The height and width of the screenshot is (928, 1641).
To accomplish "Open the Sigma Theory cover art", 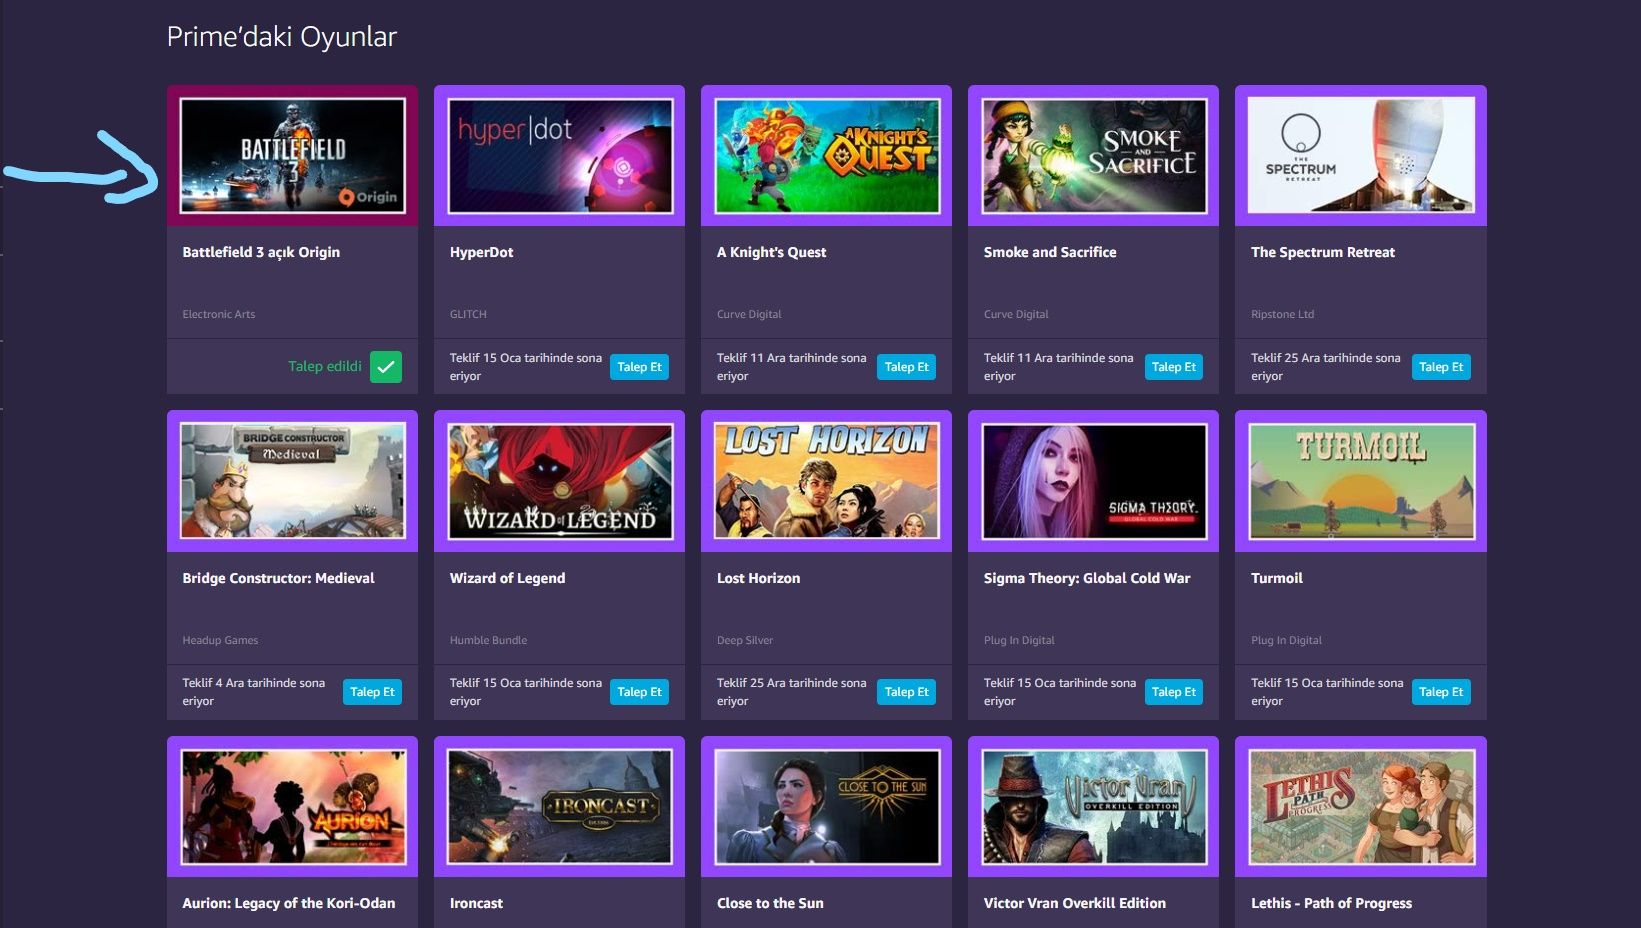I will [1094, 481].
